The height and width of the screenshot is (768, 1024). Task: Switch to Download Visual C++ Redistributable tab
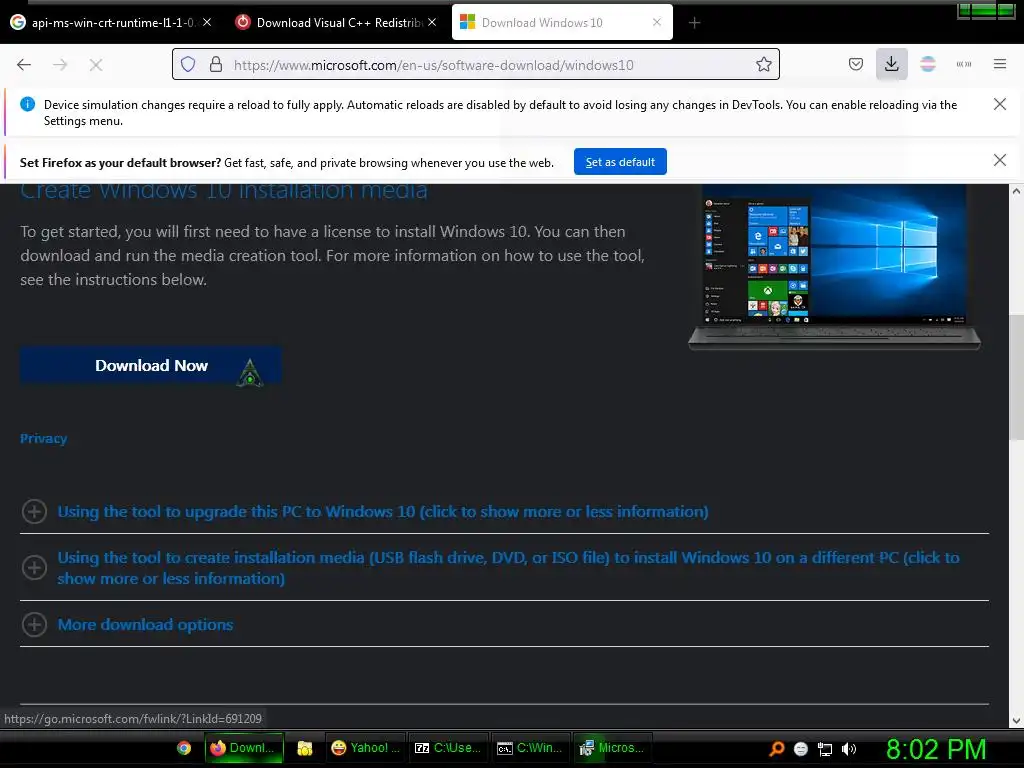[336, 22]
